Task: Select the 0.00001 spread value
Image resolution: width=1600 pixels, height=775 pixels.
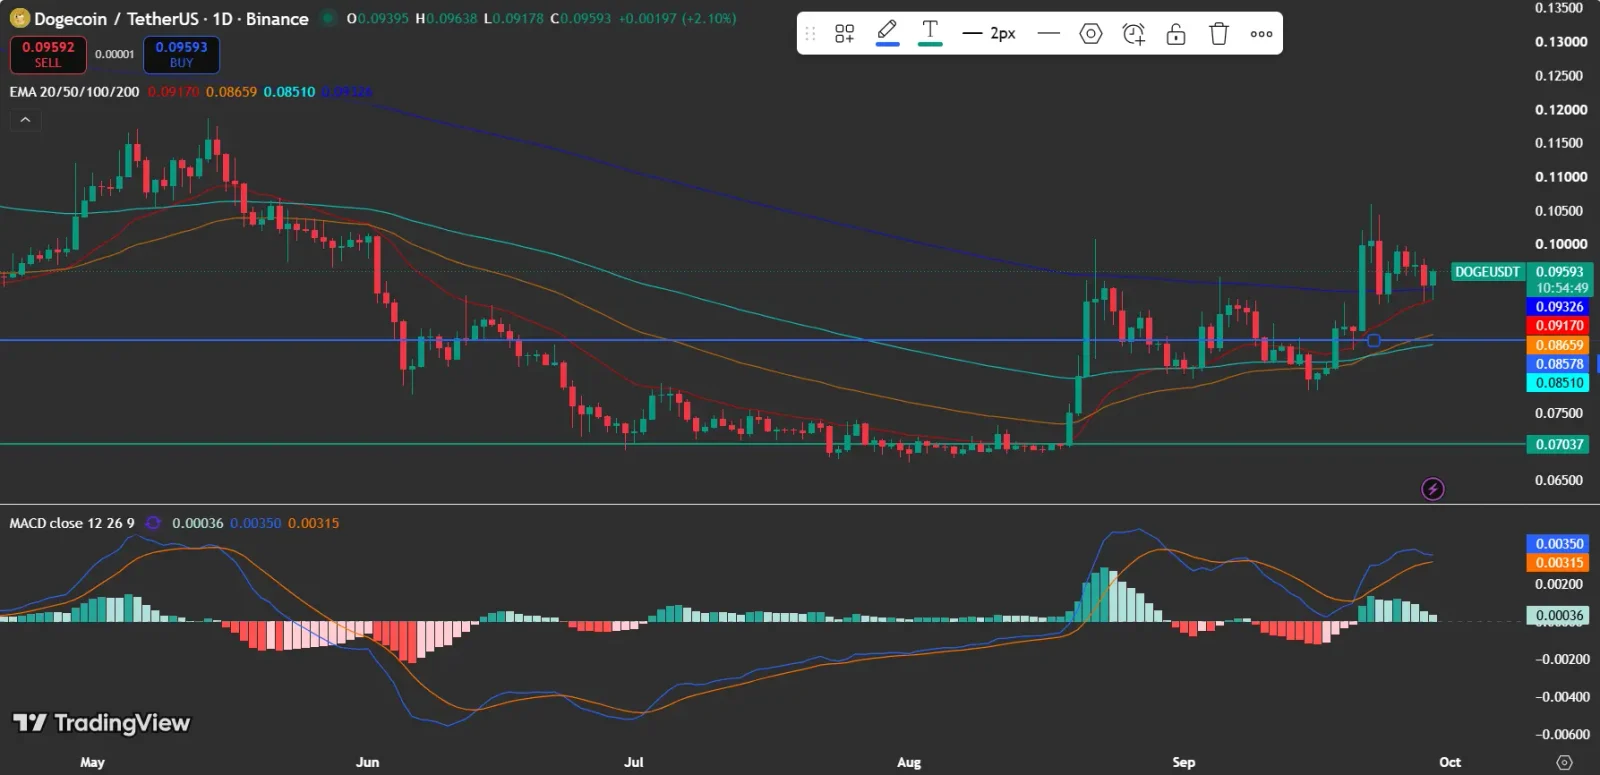Action: click(x=115, y=54)
